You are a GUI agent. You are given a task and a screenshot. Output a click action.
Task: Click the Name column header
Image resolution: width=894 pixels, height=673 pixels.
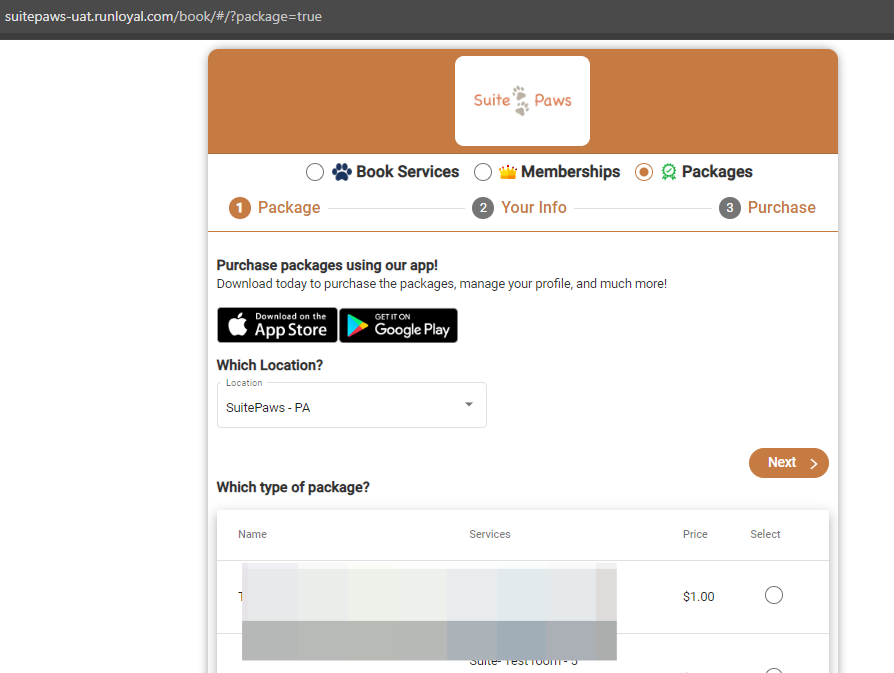pos(253,534)
